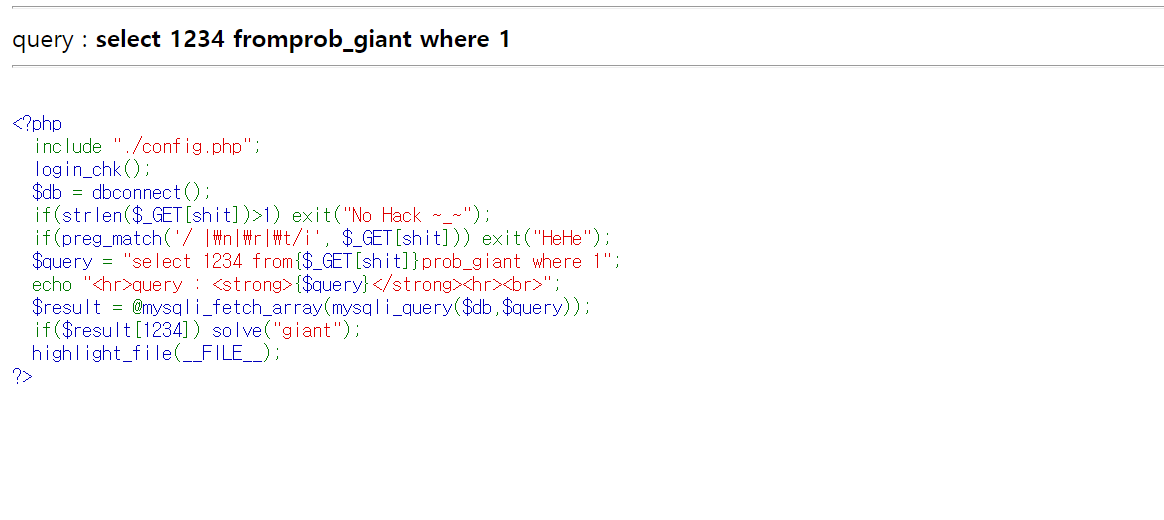Viewport: 1164px width, 520px height.
Task: Click the closing ?> tag
Action: coord(23,376)
